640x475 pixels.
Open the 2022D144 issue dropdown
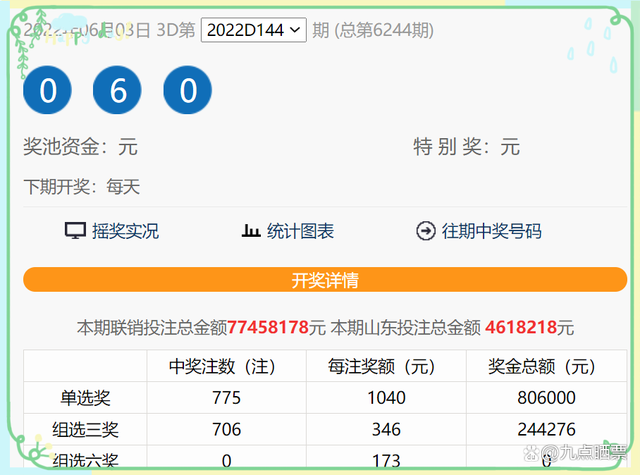tap(253, 30)
